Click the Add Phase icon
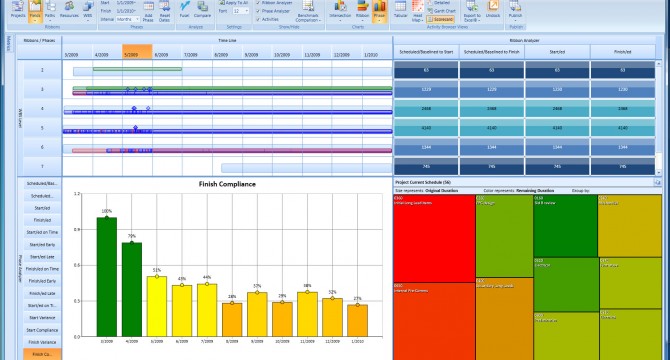This screenshot has height=360, width=670. [x=148, y=12]
